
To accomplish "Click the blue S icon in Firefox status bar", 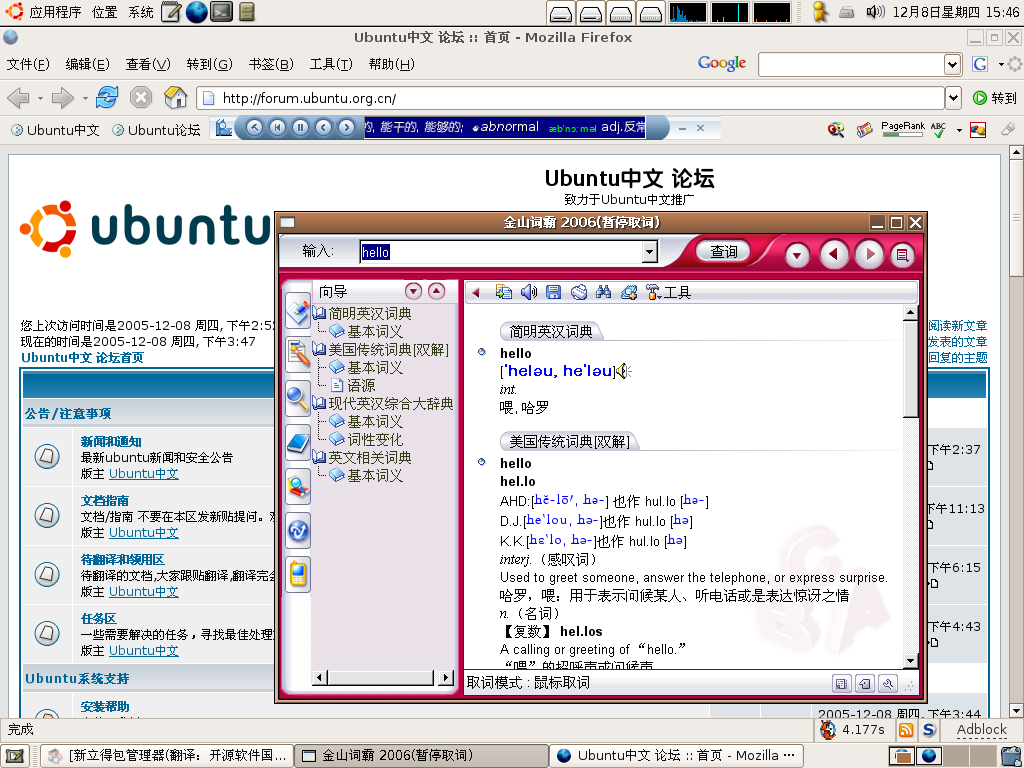I will tap(929, 729).
